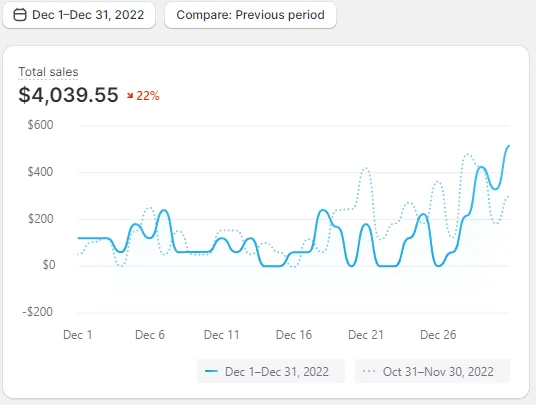Click the Dec 16 axis label
536x405 pixels.
294,335
